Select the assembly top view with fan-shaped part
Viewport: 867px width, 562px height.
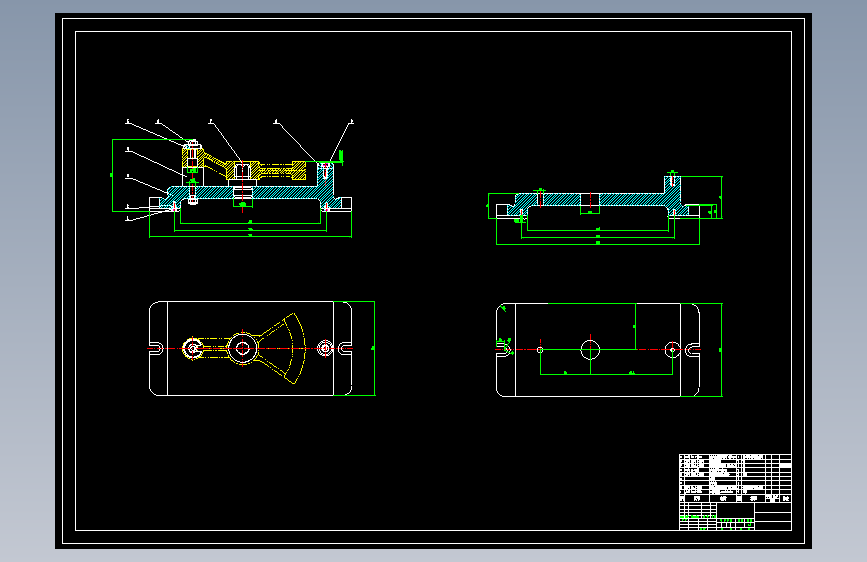(x=261, y=348)
